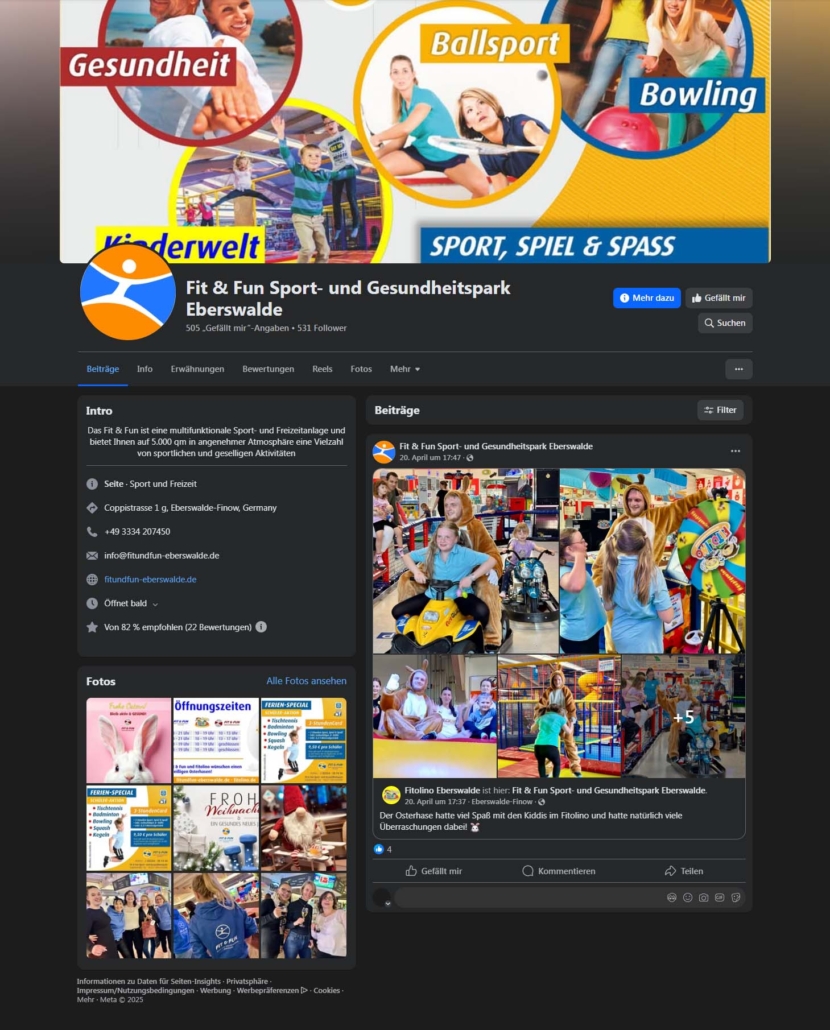Click inside the comment input field
This screenshot has width=830, height=1030.
(x=529, y=897)
